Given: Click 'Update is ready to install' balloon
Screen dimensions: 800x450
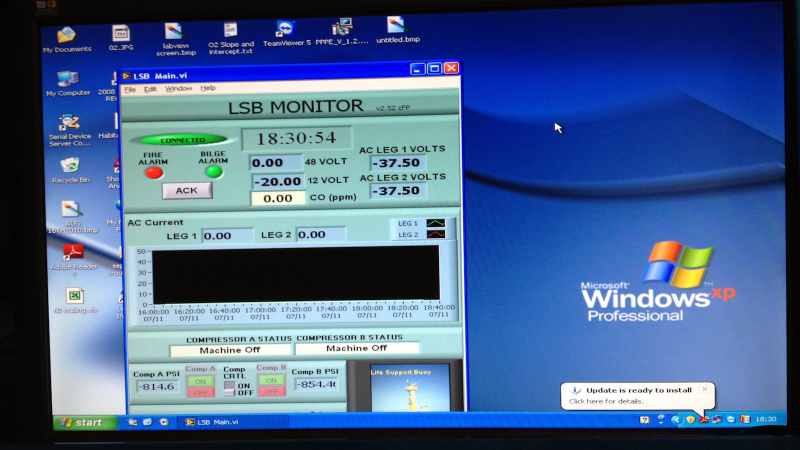Looking at the screenshot, I should coord(638,395).
